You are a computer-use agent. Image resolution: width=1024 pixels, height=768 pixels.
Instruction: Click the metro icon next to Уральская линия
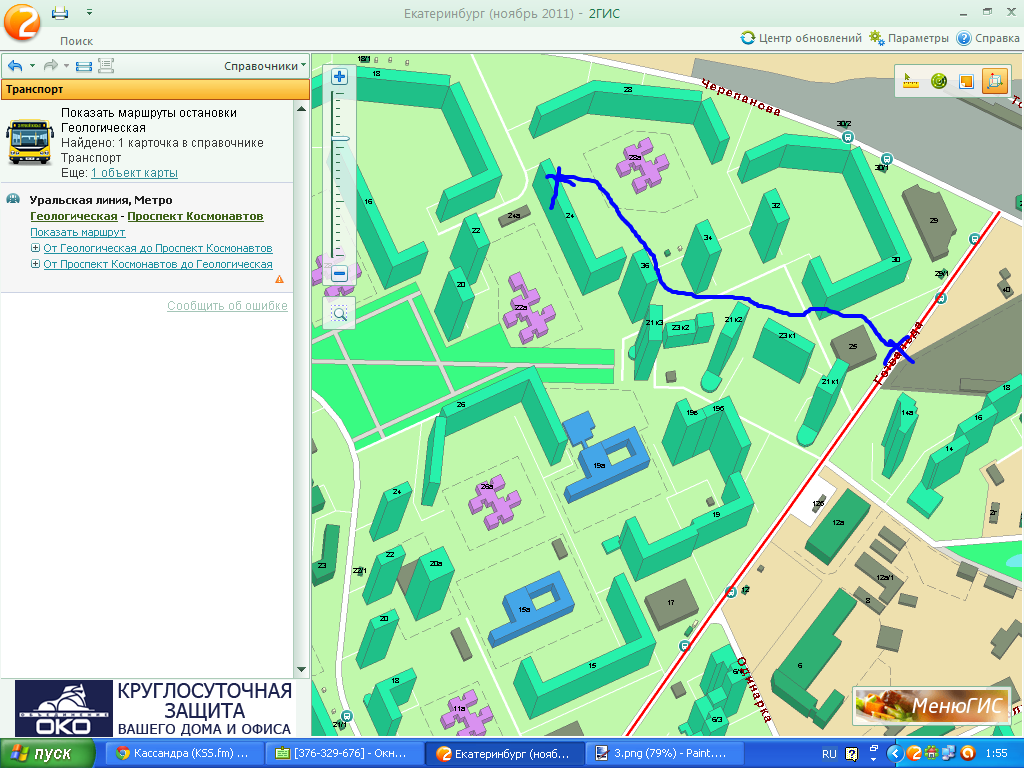click(x=13, y=199)
